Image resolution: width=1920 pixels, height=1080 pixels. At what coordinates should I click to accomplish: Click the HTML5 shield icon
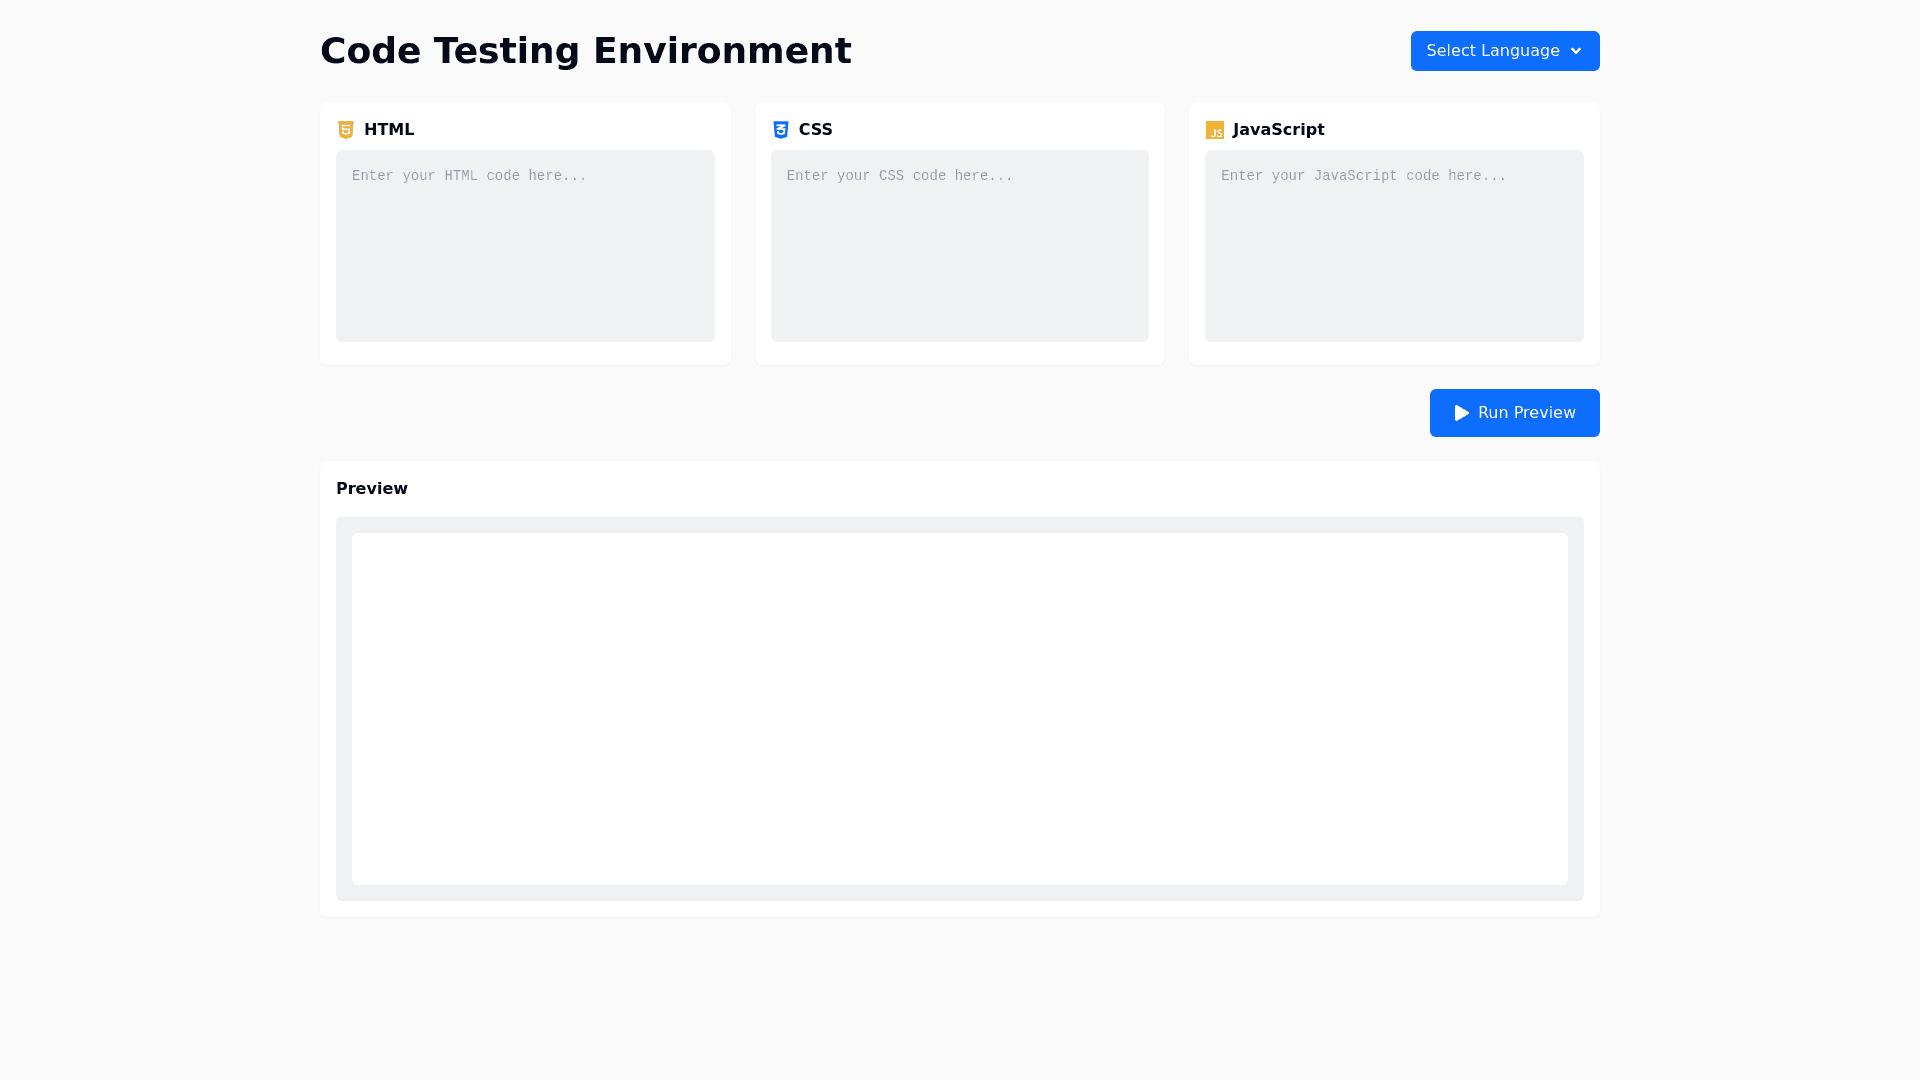pyautogui.click(x=346, y=130)
